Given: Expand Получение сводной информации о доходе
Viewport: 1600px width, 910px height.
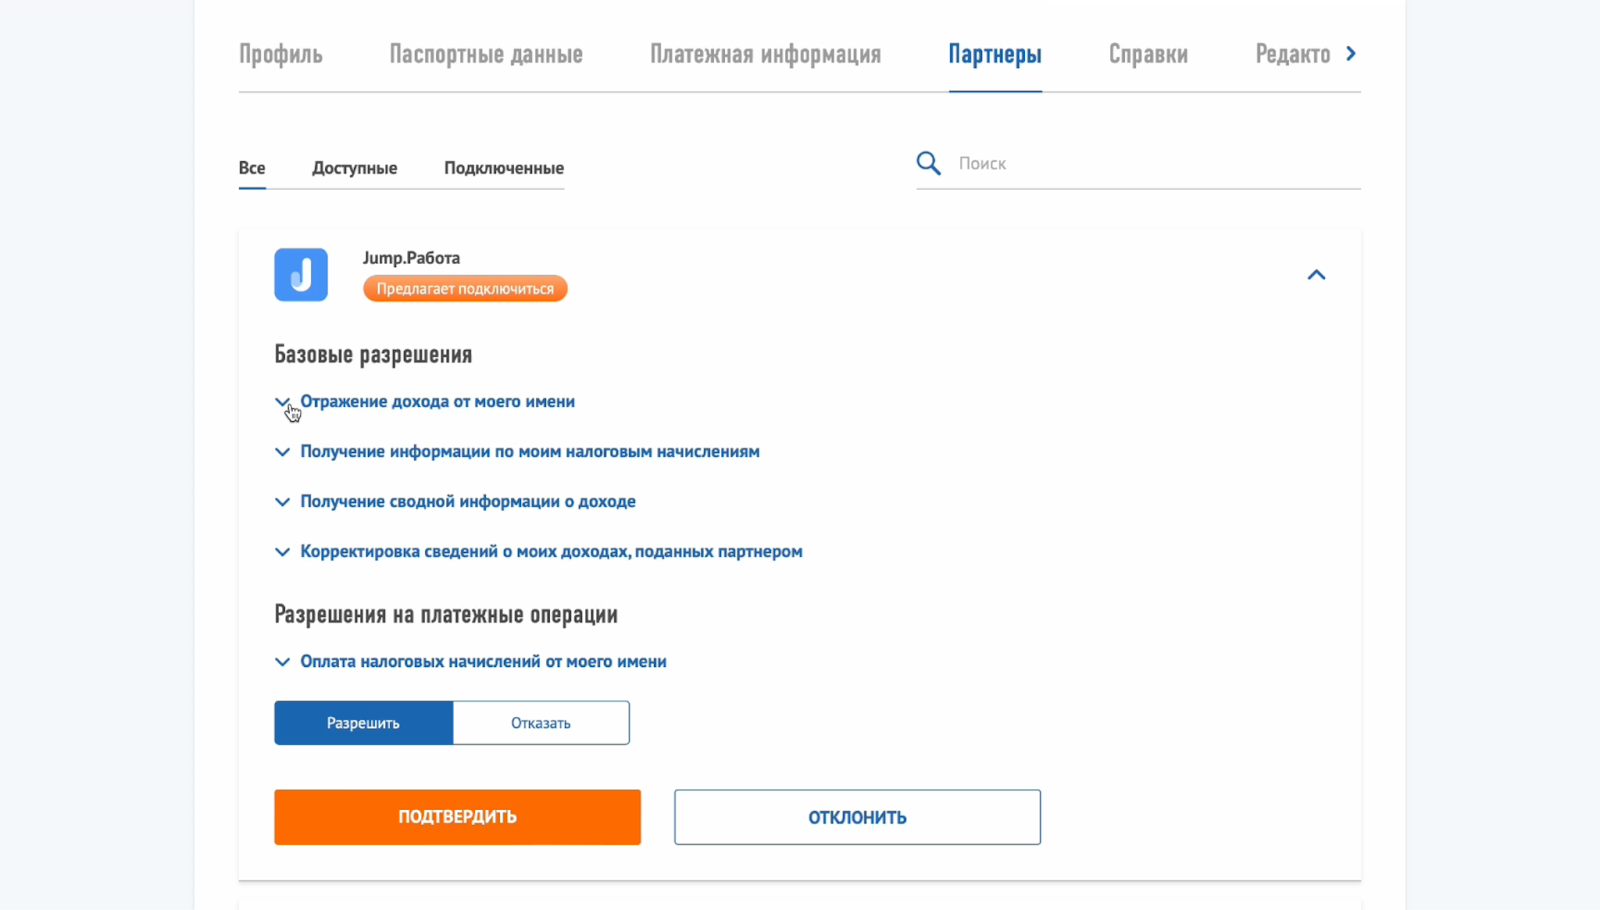Looking at the screenshot, I should point(468,501).
